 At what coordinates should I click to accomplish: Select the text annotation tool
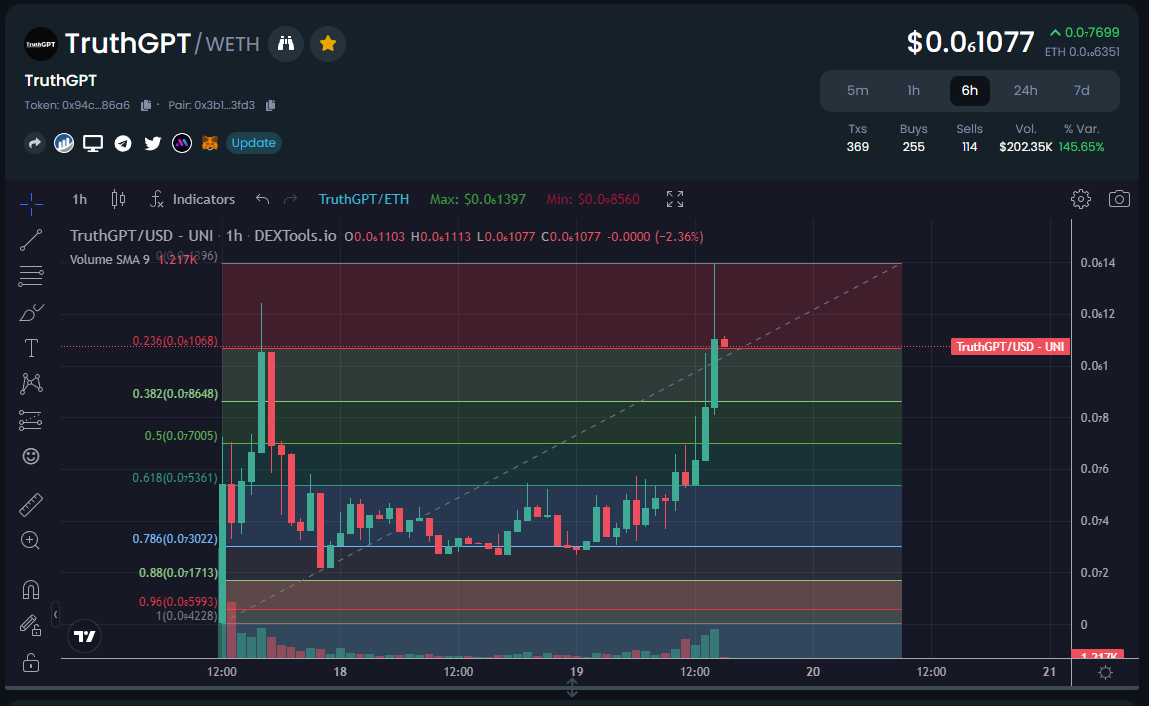pos(31,348)
